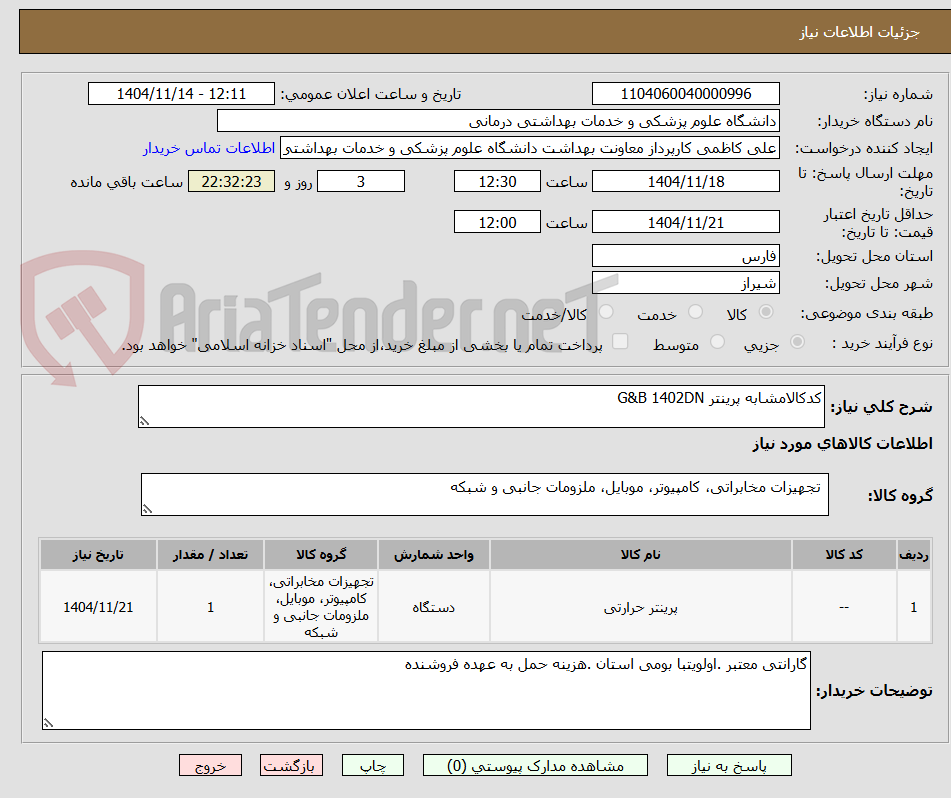Click the general description box 'G&B 1402DN'
This screenshot has width=951, height=798.
pos(481,406)
